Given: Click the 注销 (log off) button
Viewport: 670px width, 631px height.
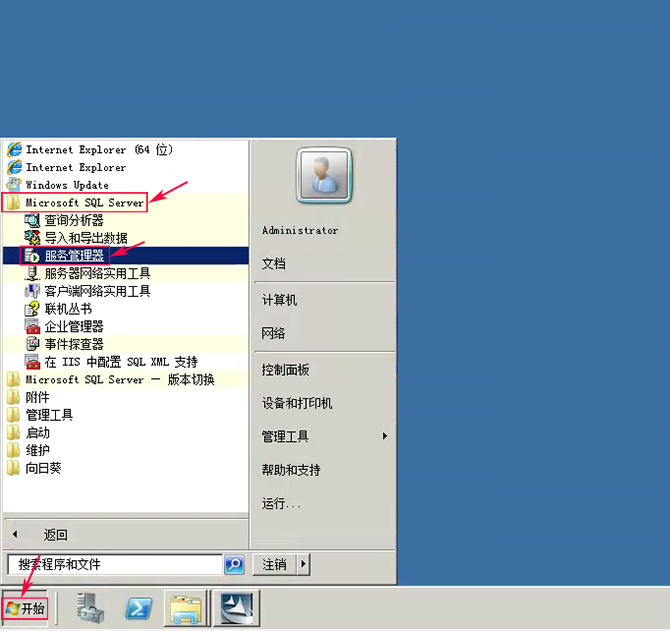Looking at the screenshot, I should click(x=274, y=565).
